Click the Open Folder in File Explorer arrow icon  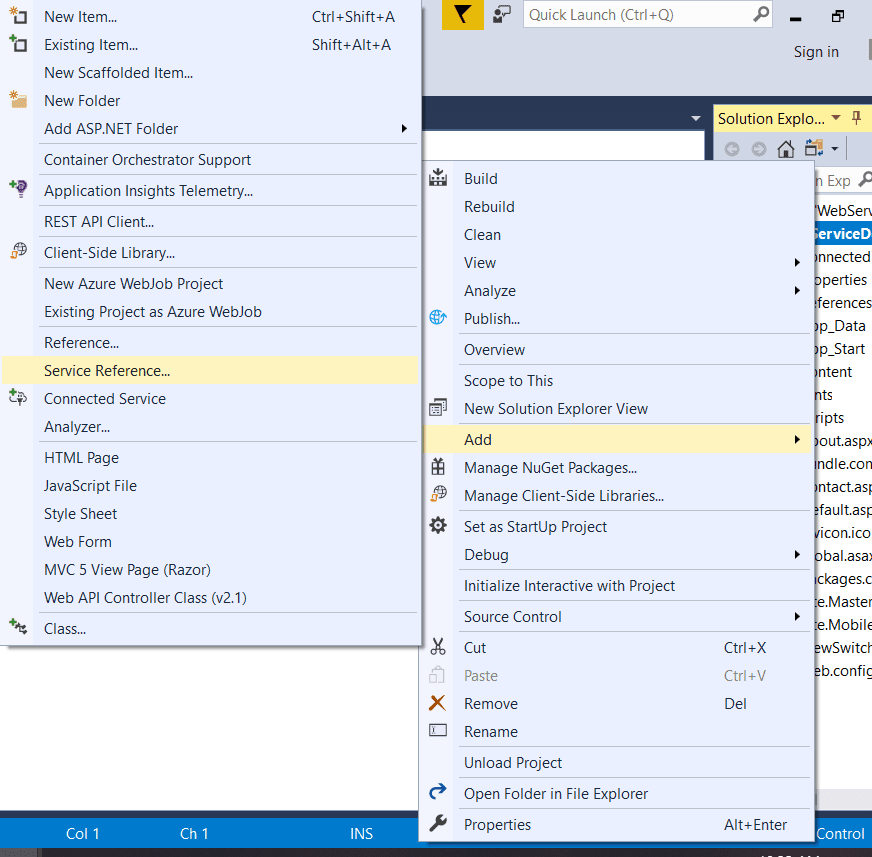(438, 791)
